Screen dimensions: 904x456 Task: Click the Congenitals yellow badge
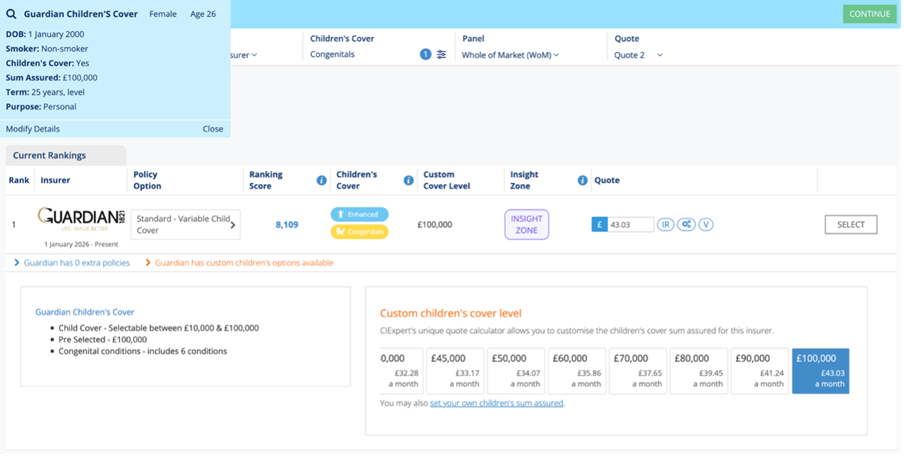point(360,232)
